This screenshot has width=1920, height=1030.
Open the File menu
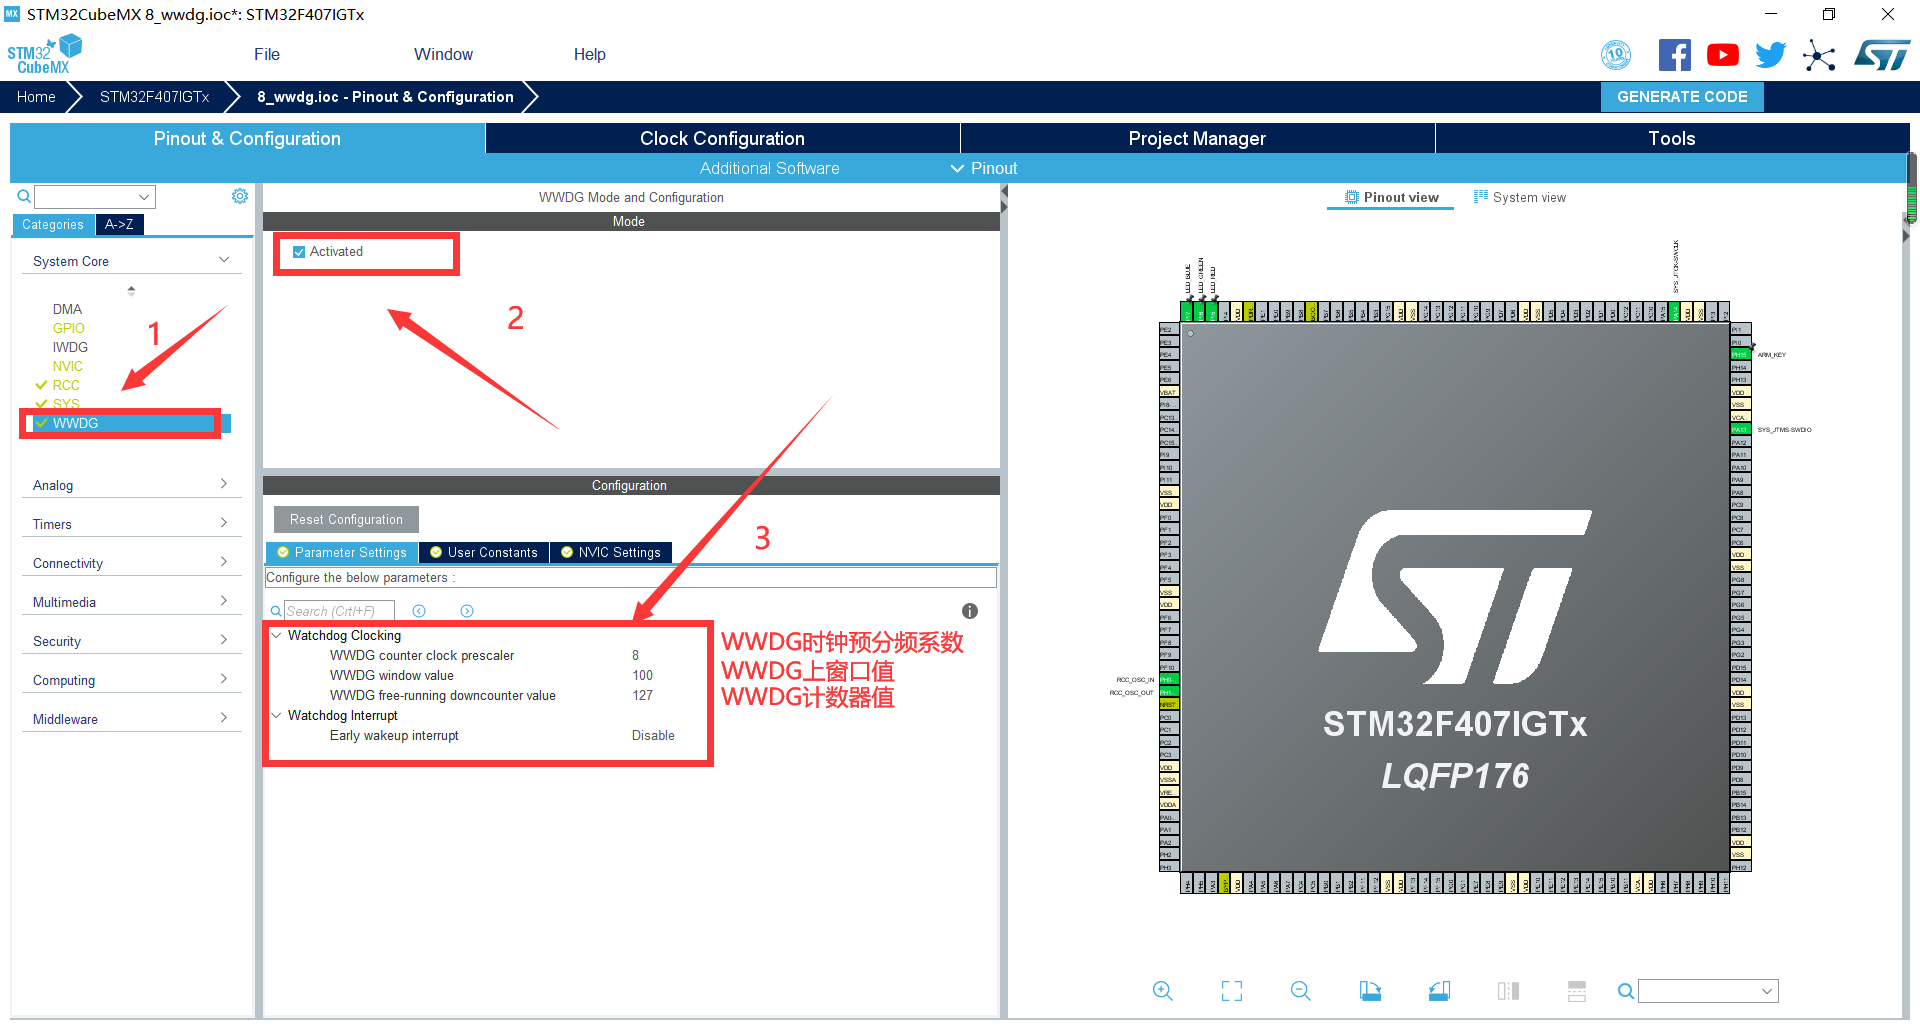click(266, 55)
